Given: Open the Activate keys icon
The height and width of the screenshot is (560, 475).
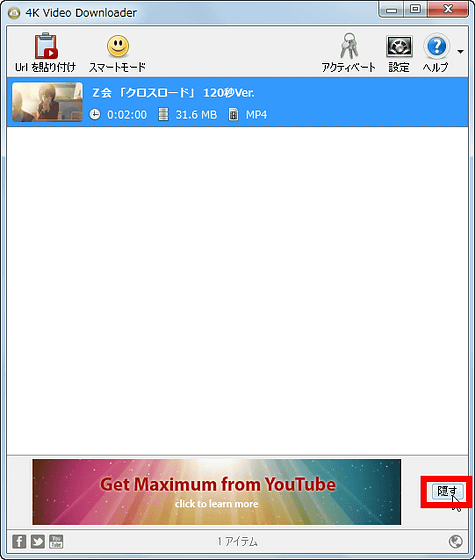Looking at the screenshot, I should 349,46.
